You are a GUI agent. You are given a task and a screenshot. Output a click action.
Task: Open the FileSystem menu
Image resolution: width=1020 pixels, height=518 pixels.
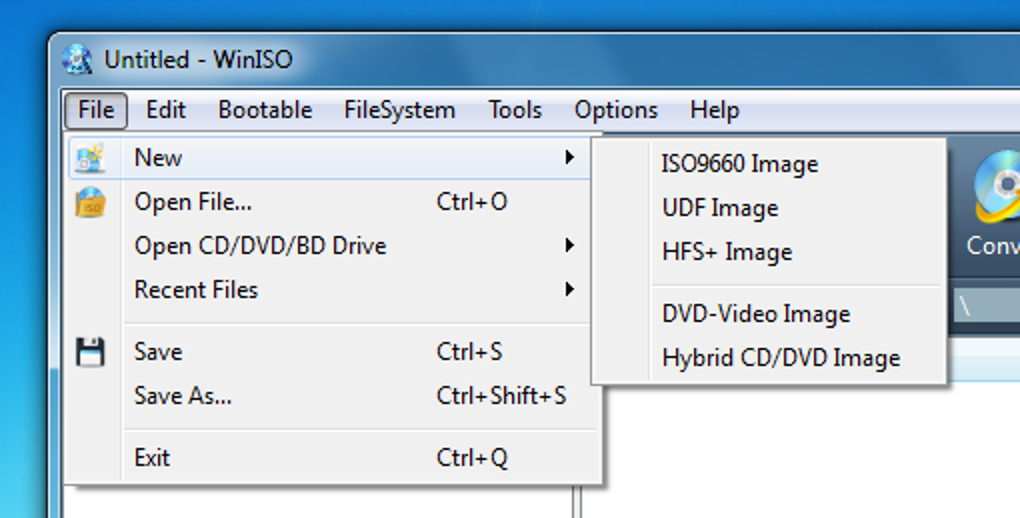pyautogui.click(x=399, y=110)
